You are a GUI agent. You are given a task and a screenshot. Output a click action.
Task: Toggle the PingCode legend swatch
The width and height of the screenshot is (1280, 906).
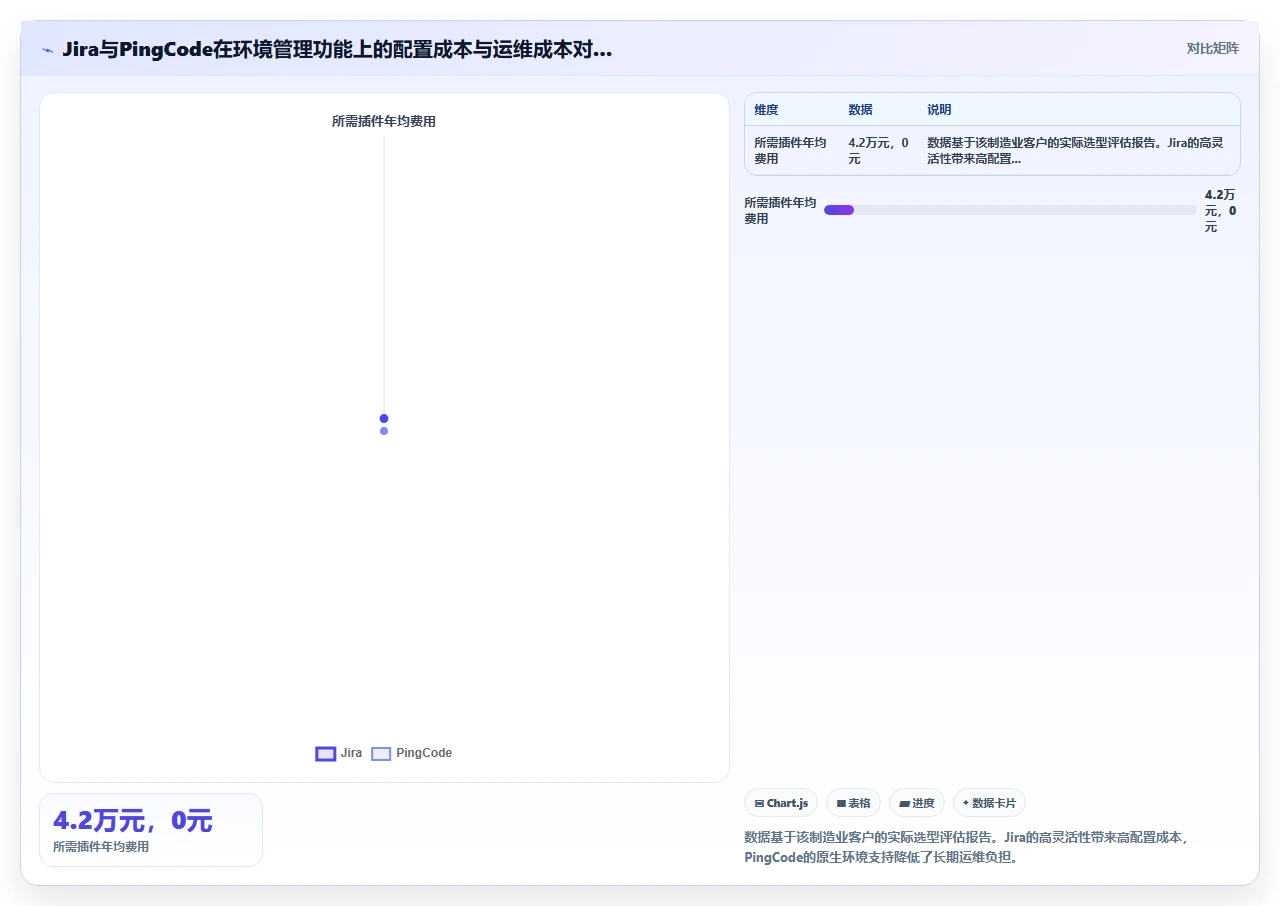(381, 754)
